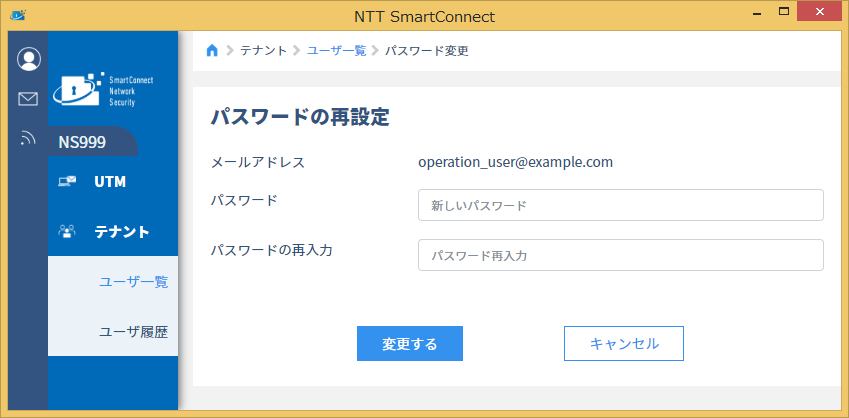
Task: Go to home via breadcrumb house icon
Action: click(212, 51)
